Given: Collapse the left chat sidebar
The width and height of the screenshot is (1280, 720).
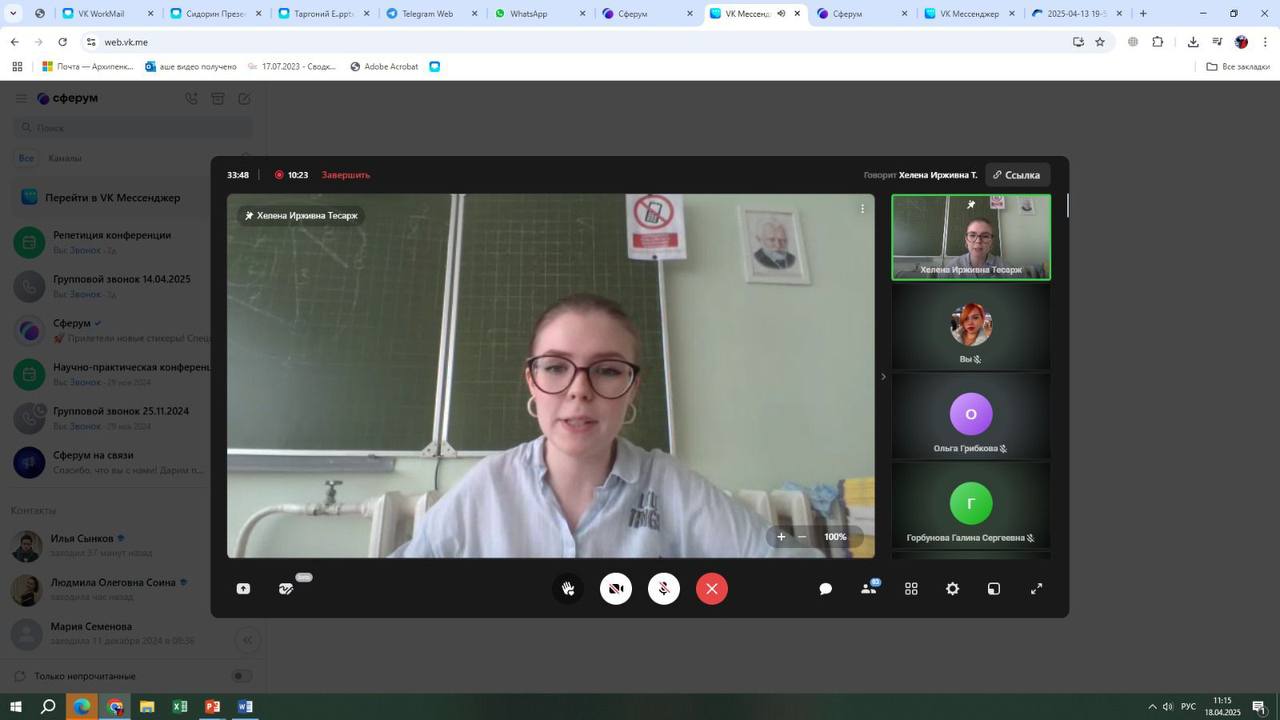Looking at the screenshot, I should 248,640.
